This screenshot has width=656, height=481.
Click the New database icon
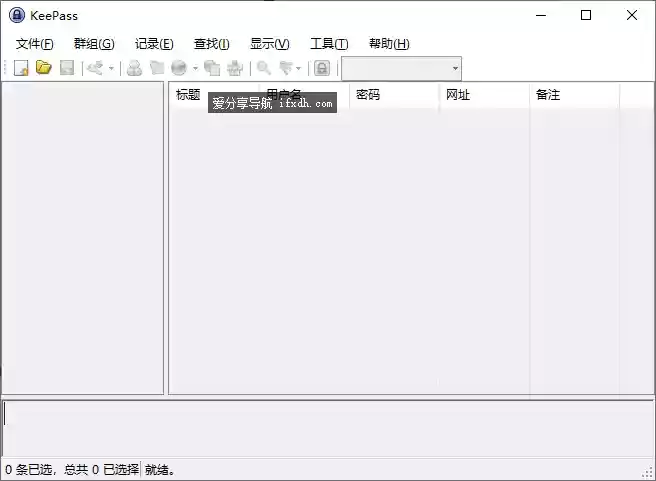pyautogui.click(x=21, y=68)
